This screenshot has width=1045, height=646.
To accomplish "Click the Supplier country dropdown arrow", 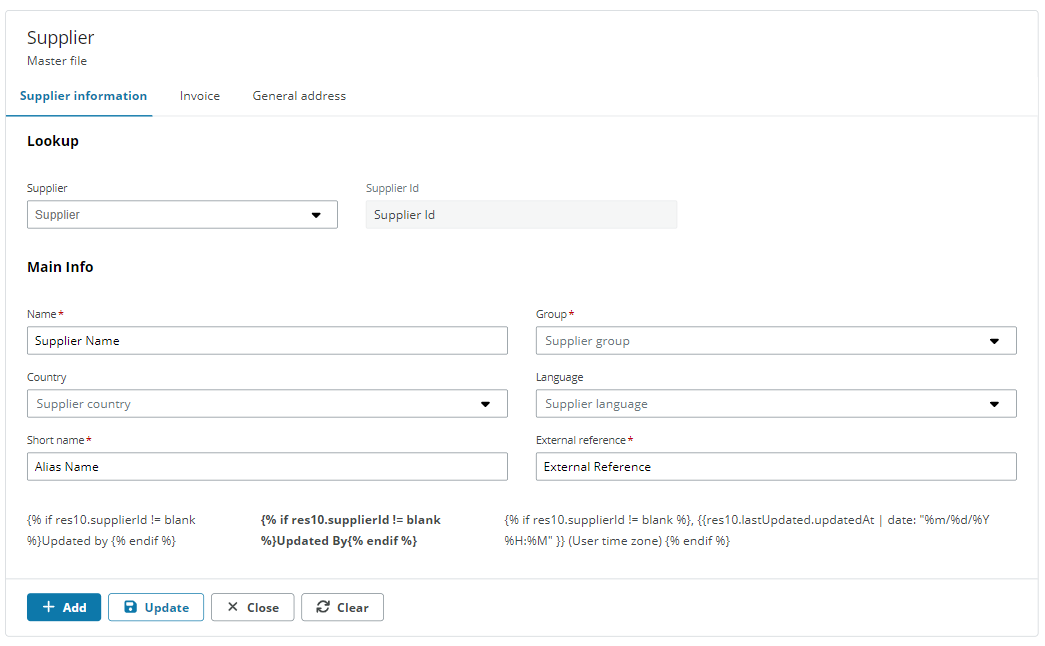I will 487,403.
